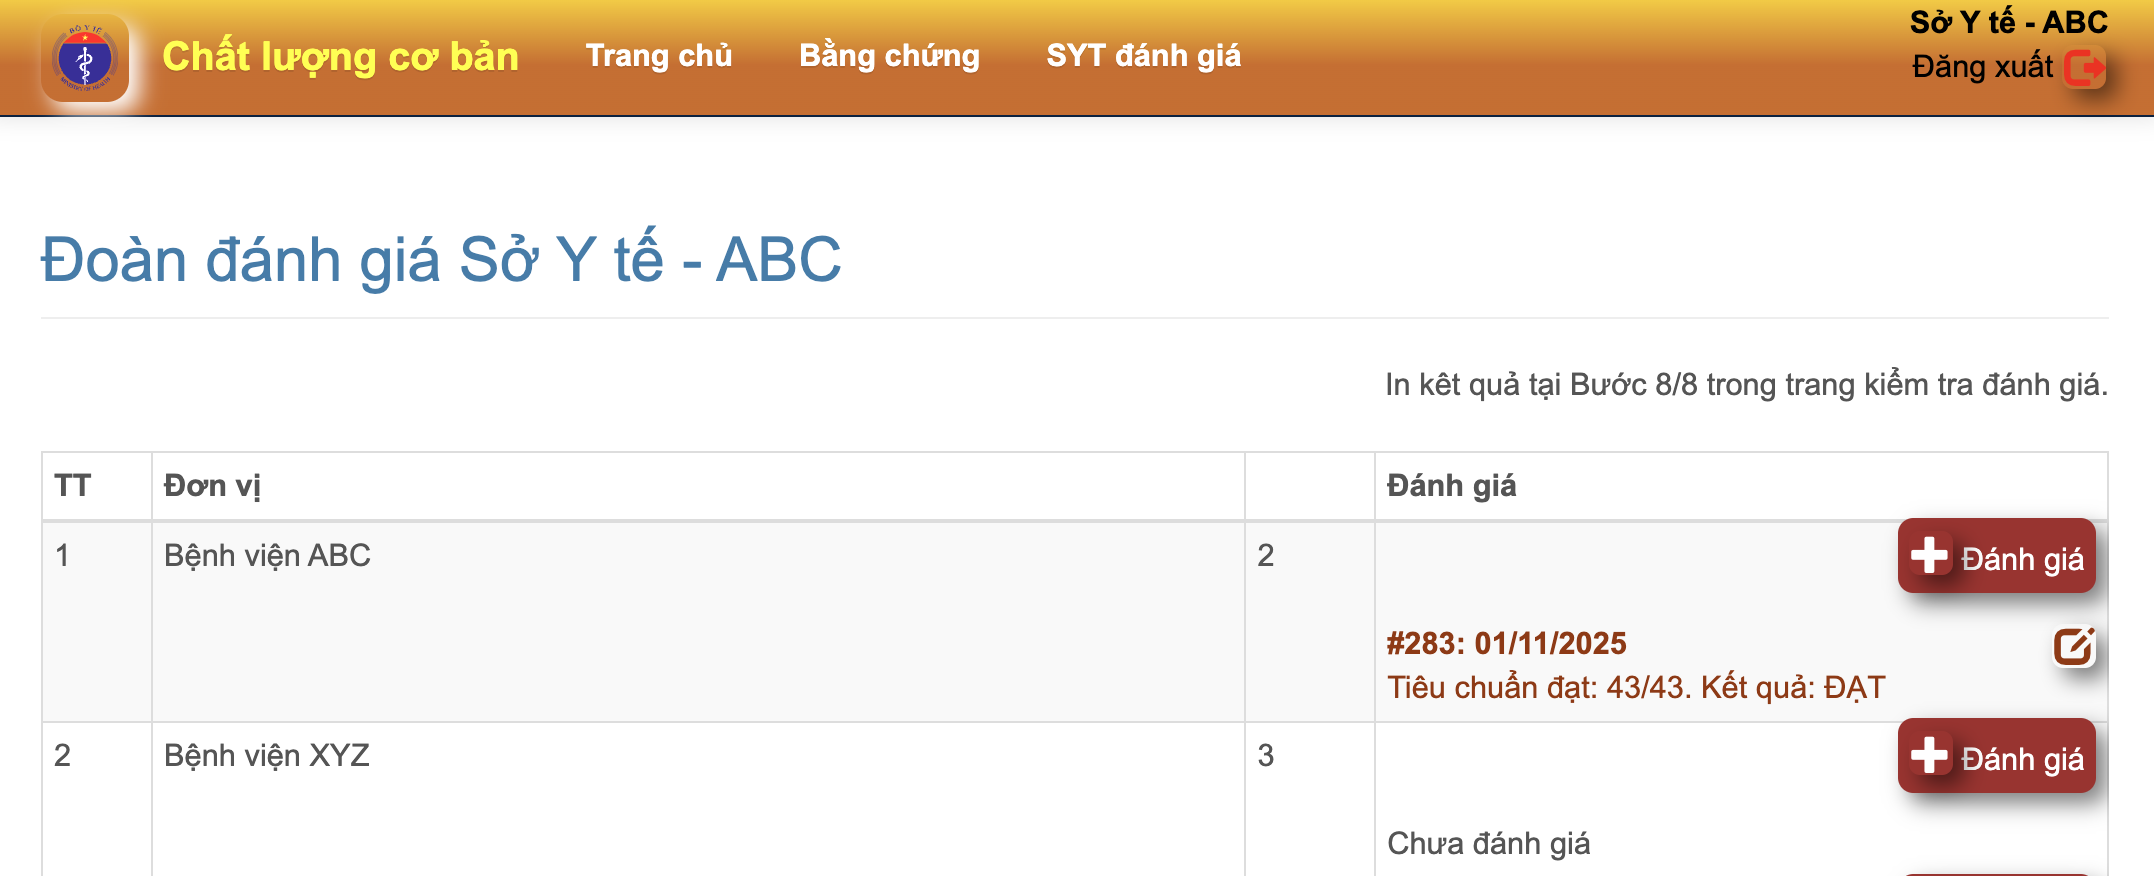Click the Ministry of Health logo icon
2154x876 pixels.
pyautogui.click(x=85, y=58)
